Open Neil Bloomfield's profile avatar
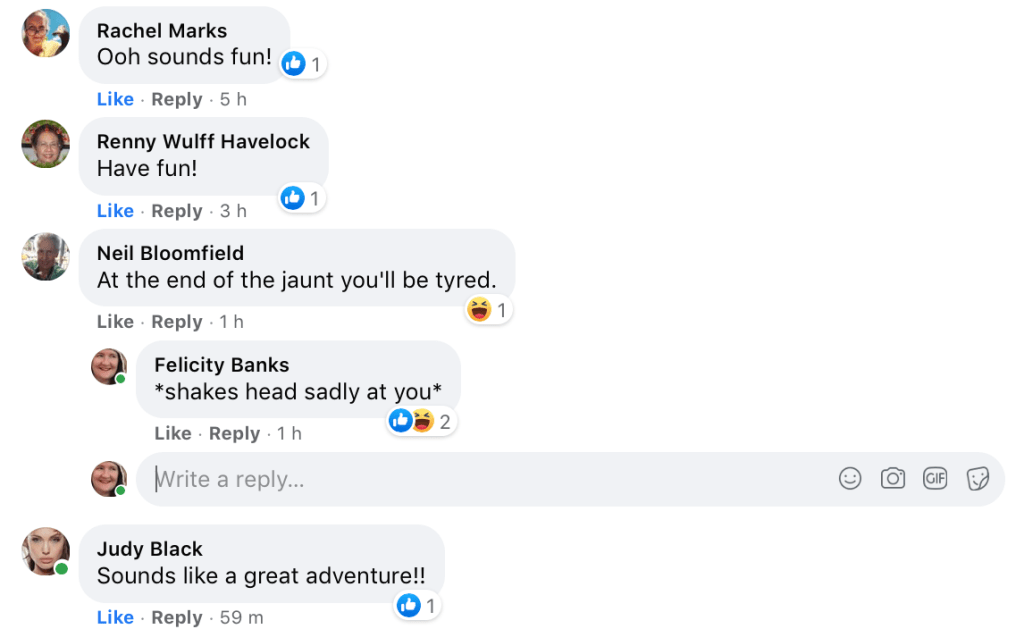The height and width of the screenshot is (629, 1024). [46, 256]
